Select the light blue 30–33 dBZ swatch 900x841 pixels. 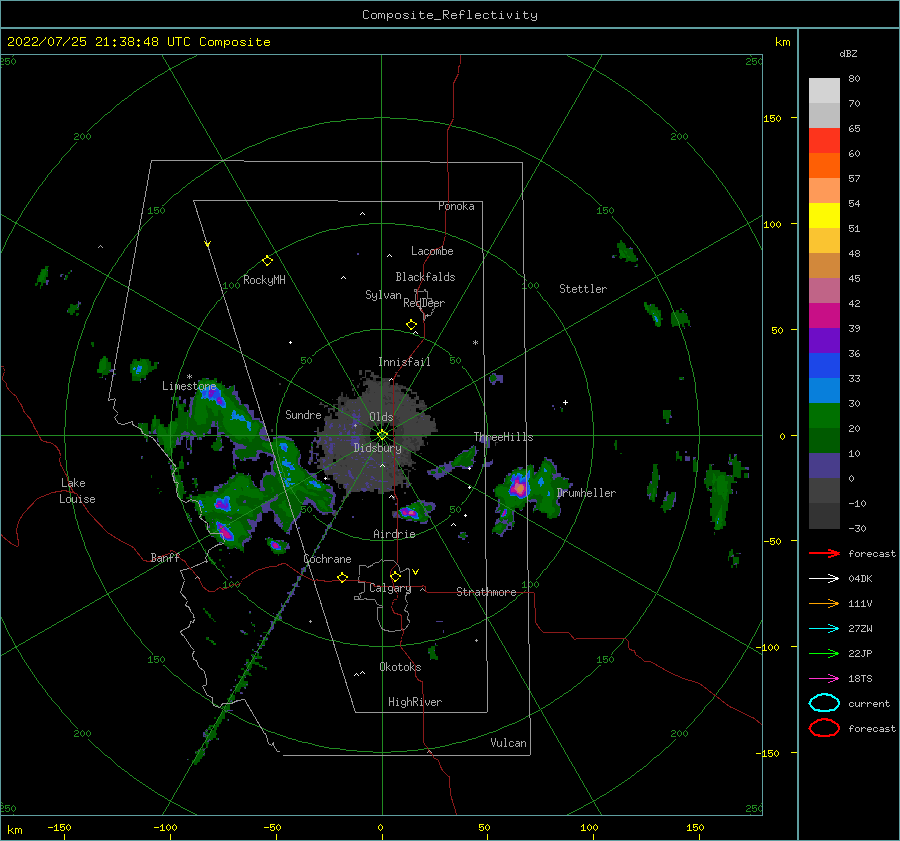click(824, 391)
